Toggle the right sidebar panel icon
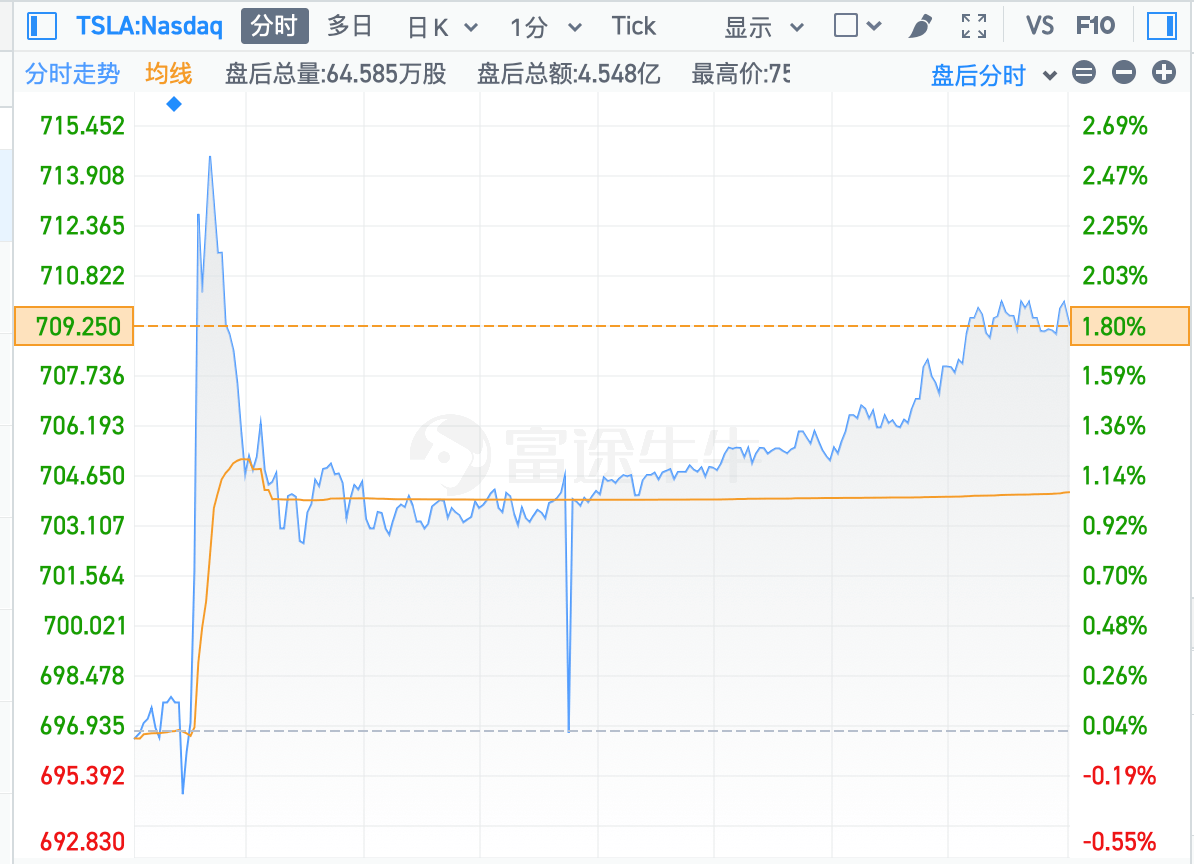Screen dimensions: 1194x864 click(x=1161, y=26)
